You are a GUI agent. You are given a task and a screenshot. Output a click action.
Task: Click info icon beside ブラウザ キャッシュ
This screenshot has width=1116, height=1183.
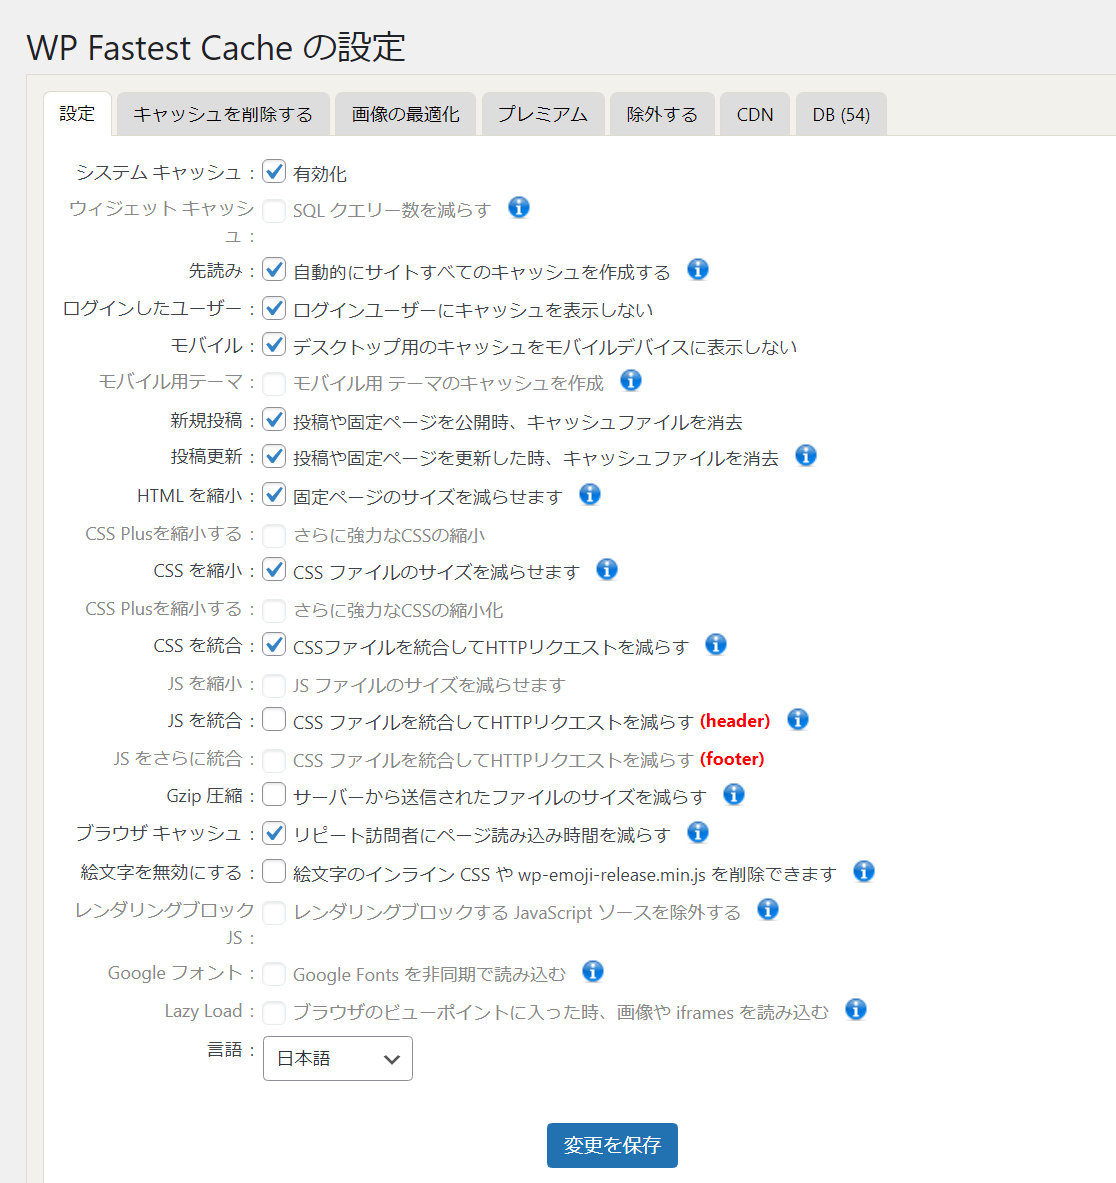click(698, 833)
